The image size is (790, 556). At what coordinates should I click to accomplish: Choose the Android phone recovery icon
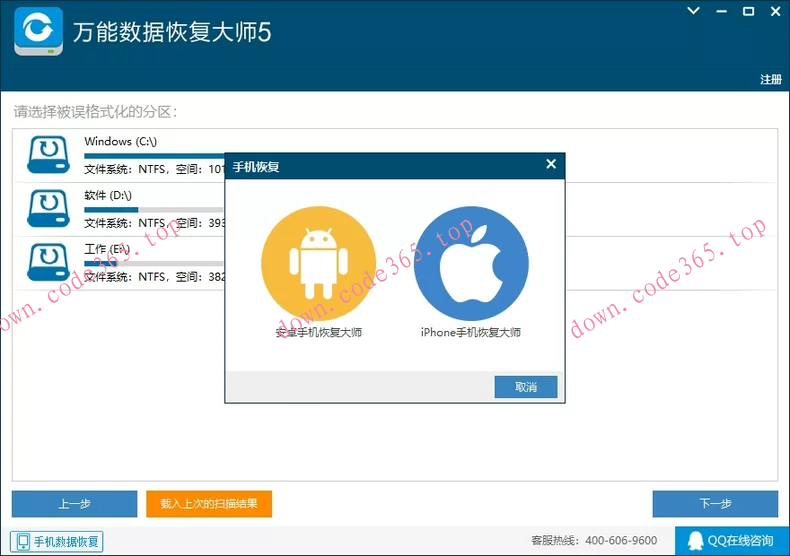click(x=318, y=263)
